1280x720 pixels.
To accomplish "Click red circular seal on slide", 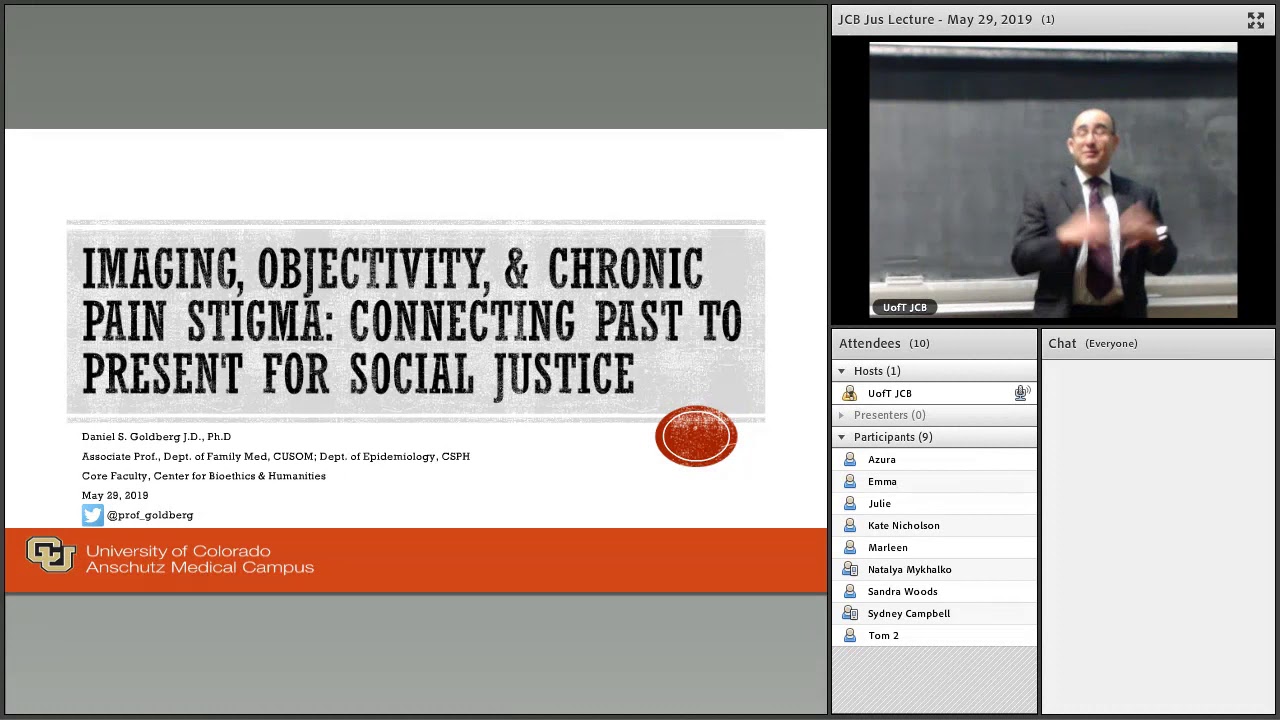I will [696, 436].
